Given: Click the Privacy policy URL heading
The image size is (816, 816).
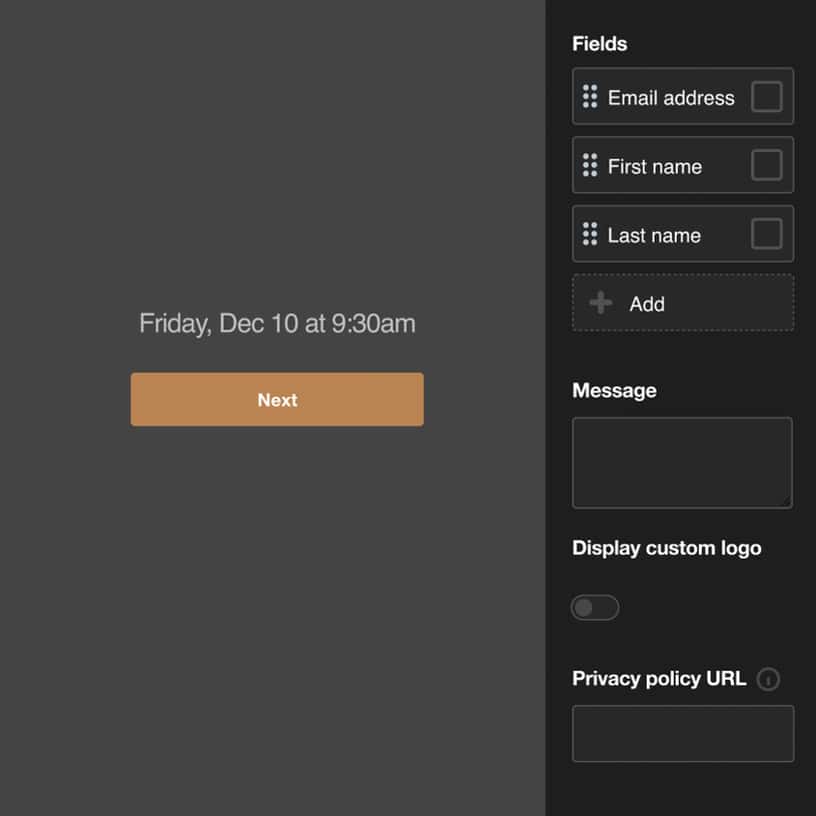Looking at the screenshot, I should pyautogui.click(x=659, y=679).
